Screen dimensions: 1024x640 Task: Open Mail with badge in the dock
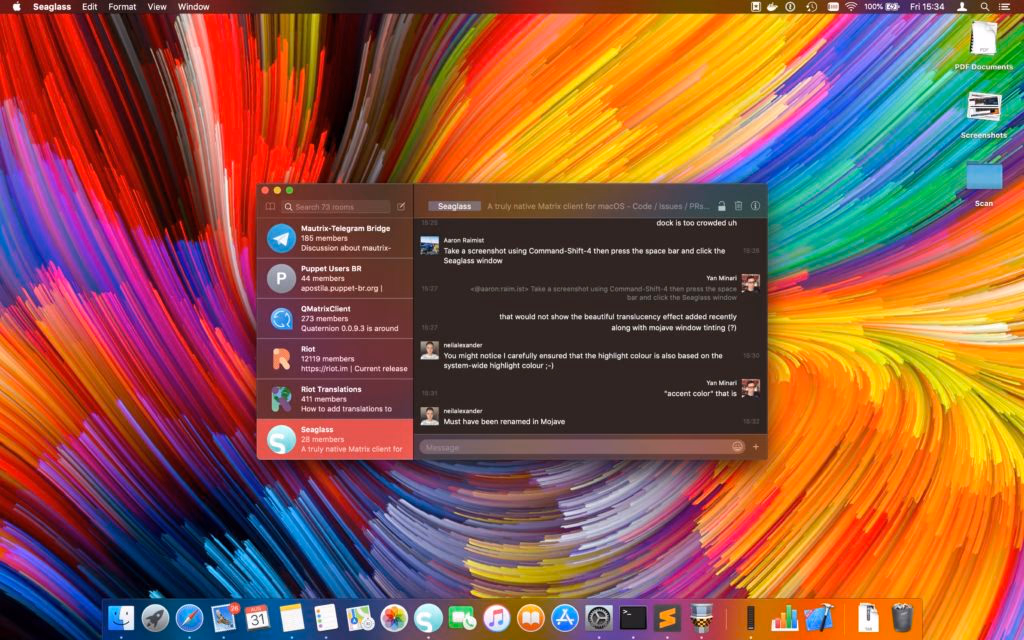point(224,617)
